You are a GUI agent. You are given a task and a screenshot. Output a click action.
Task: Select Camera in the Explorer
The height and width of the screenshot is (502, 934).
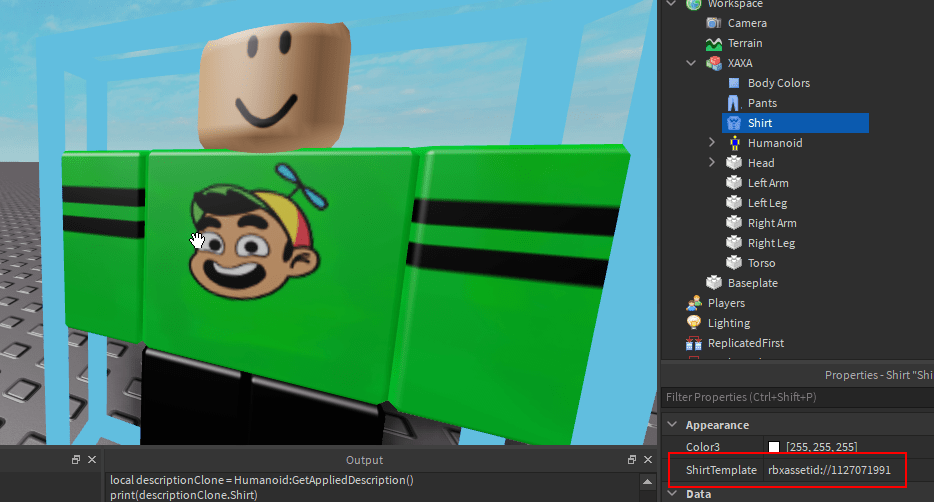747,23
